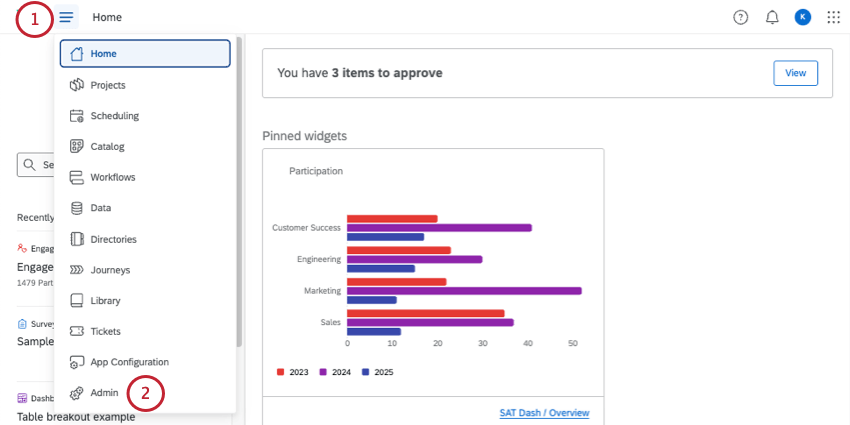The image size is (850, 425).
Task: Select Tickets in the navigation menu
Action: point(105,331)
